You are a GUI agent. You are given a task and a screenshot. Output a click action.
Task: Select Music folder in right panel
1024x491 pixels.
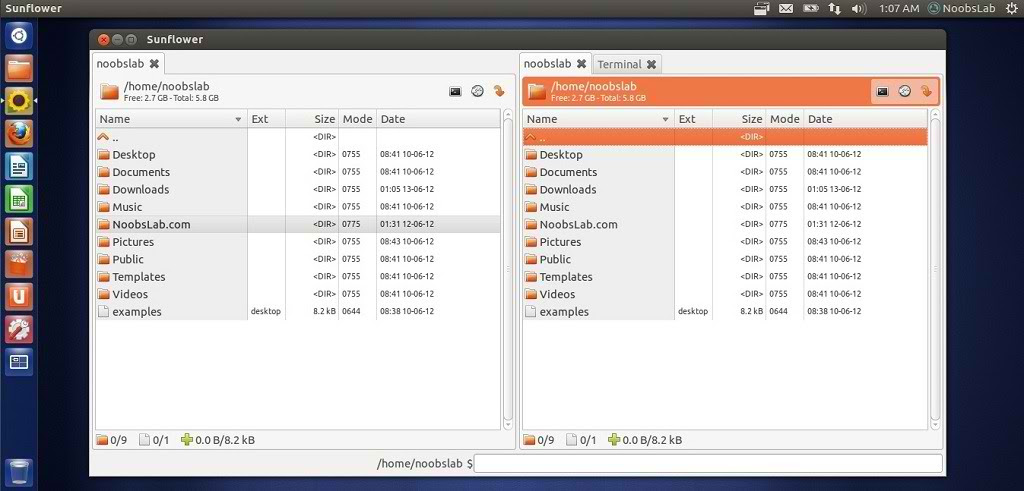725,207
